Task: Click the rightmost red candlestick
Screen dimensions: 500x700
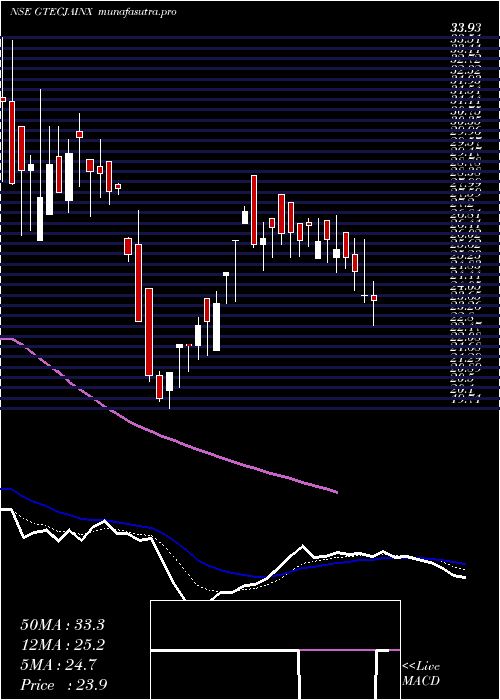Action: (x=374, y=298)
